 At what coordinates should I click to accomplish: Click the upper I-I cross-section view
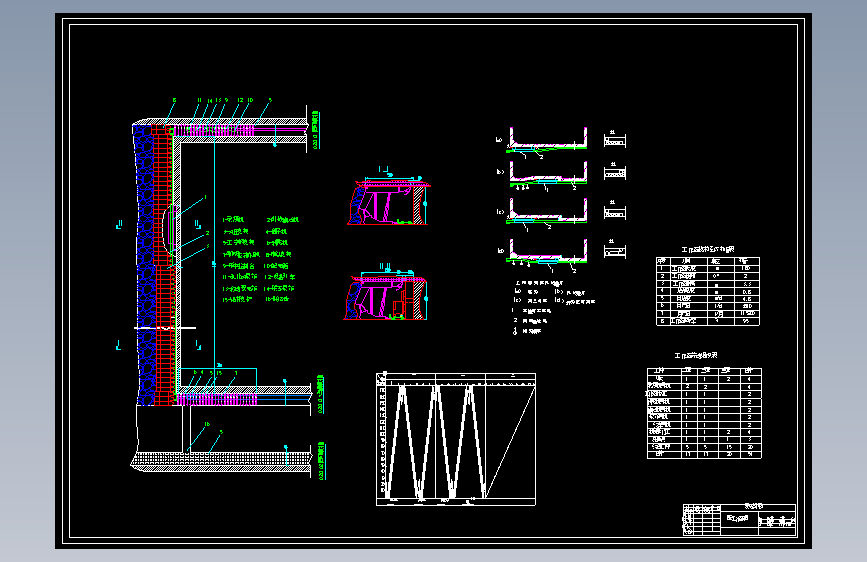point(389,196)
